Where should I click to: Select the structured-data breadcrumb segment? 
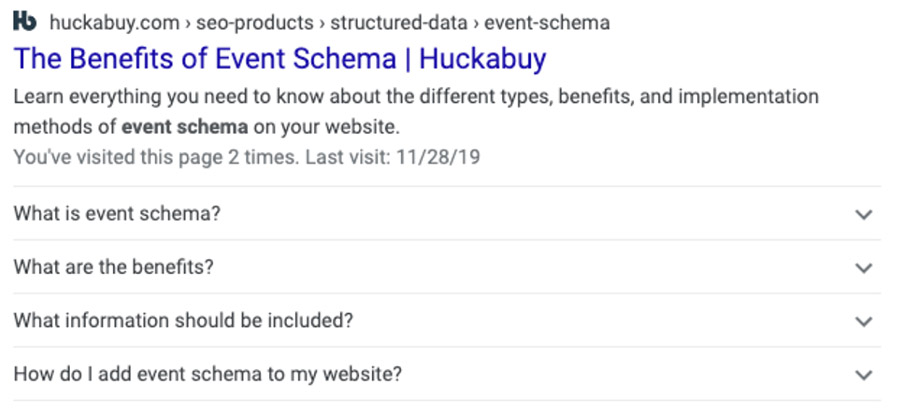399,23
